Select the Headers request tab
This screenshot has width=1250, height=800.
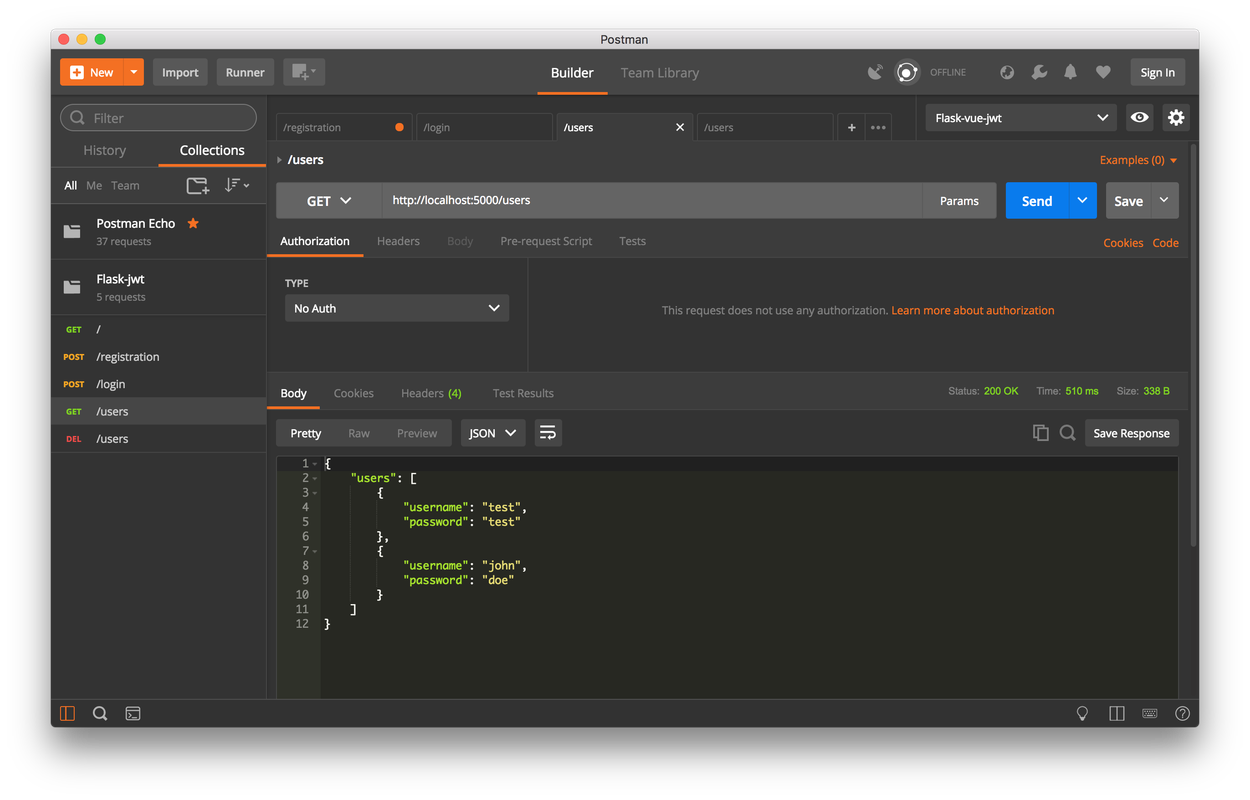pyautogui.click(x=398, y=241)
